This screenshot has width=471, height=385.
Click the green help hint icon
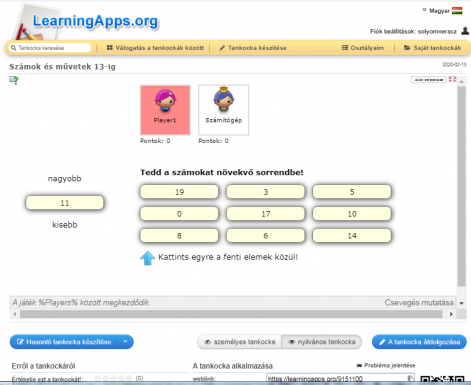[14, 80]
